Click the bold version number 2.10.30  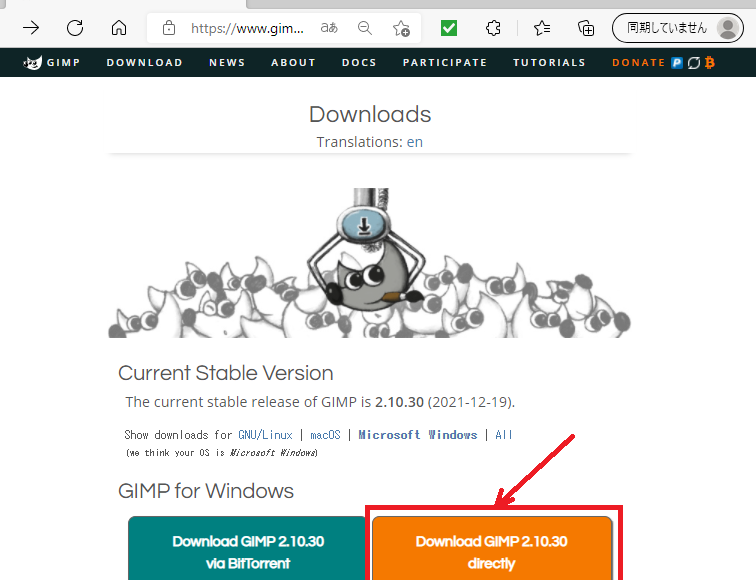point(399,402)
